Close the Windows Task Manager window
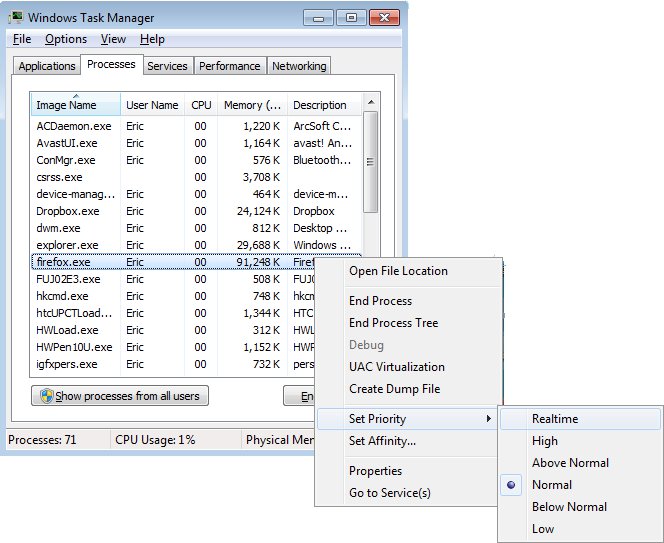Screen dimensions: 664x543 point(385,18)
